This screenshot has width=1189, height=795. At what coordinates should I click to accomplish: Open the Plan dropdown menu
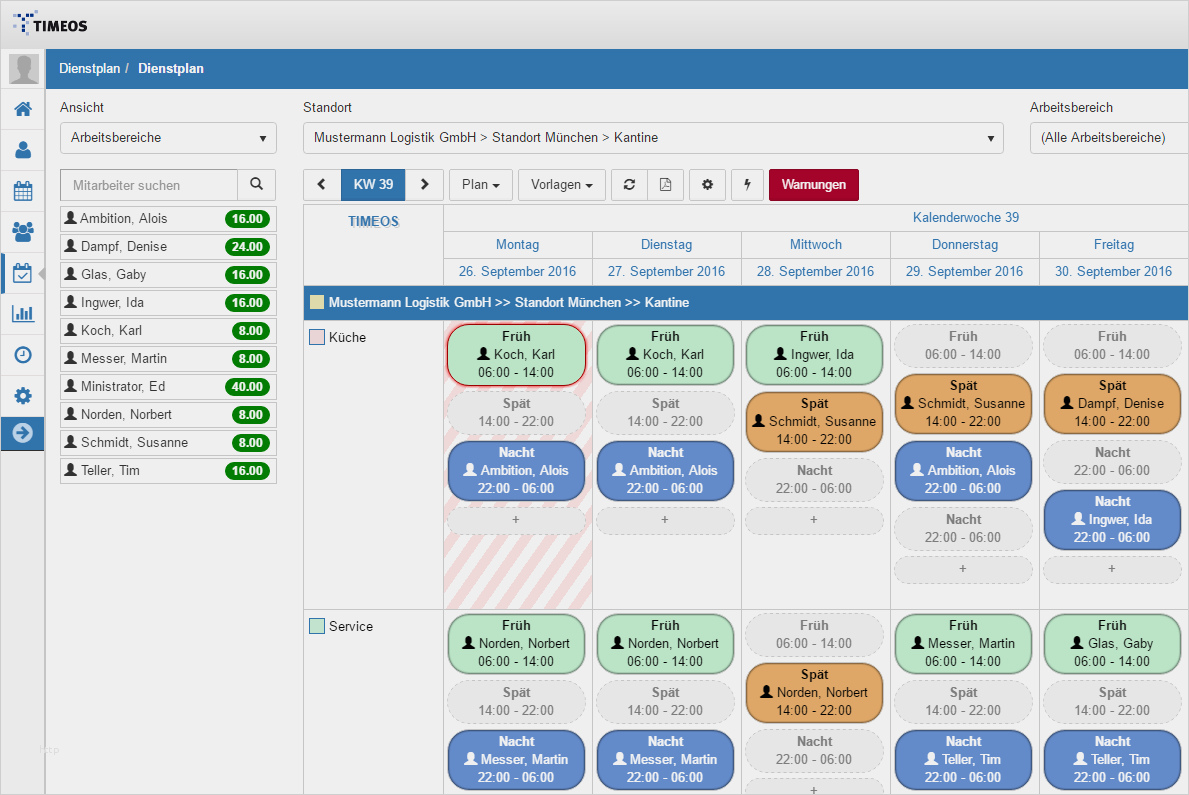[x=481, y=185]
